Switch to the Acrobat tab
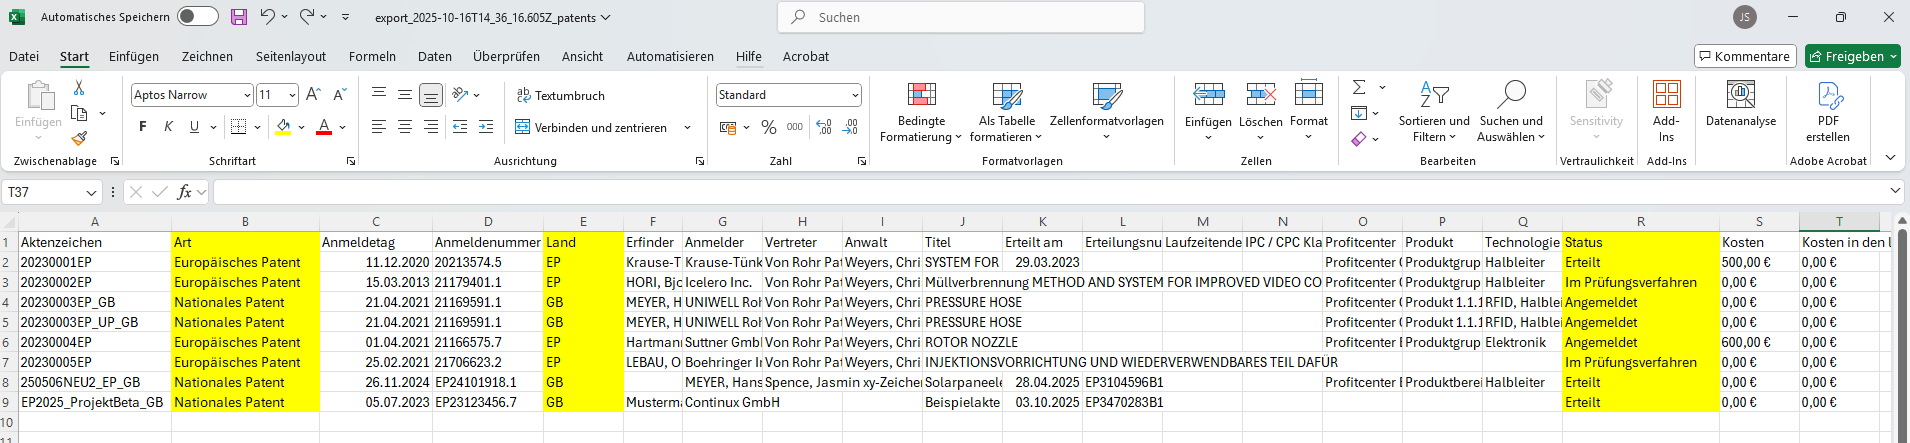Image resolution: width=1910 pixels, height=443 pixels. (806, 56)
